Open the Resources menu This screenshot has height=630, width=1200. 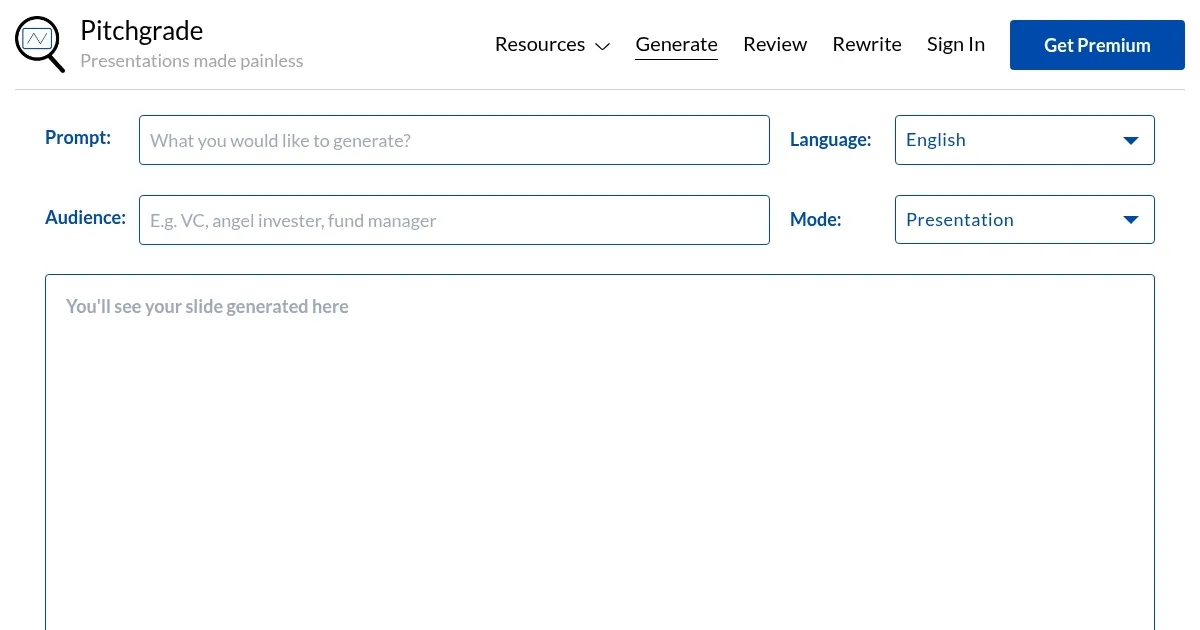coord(541,44)
